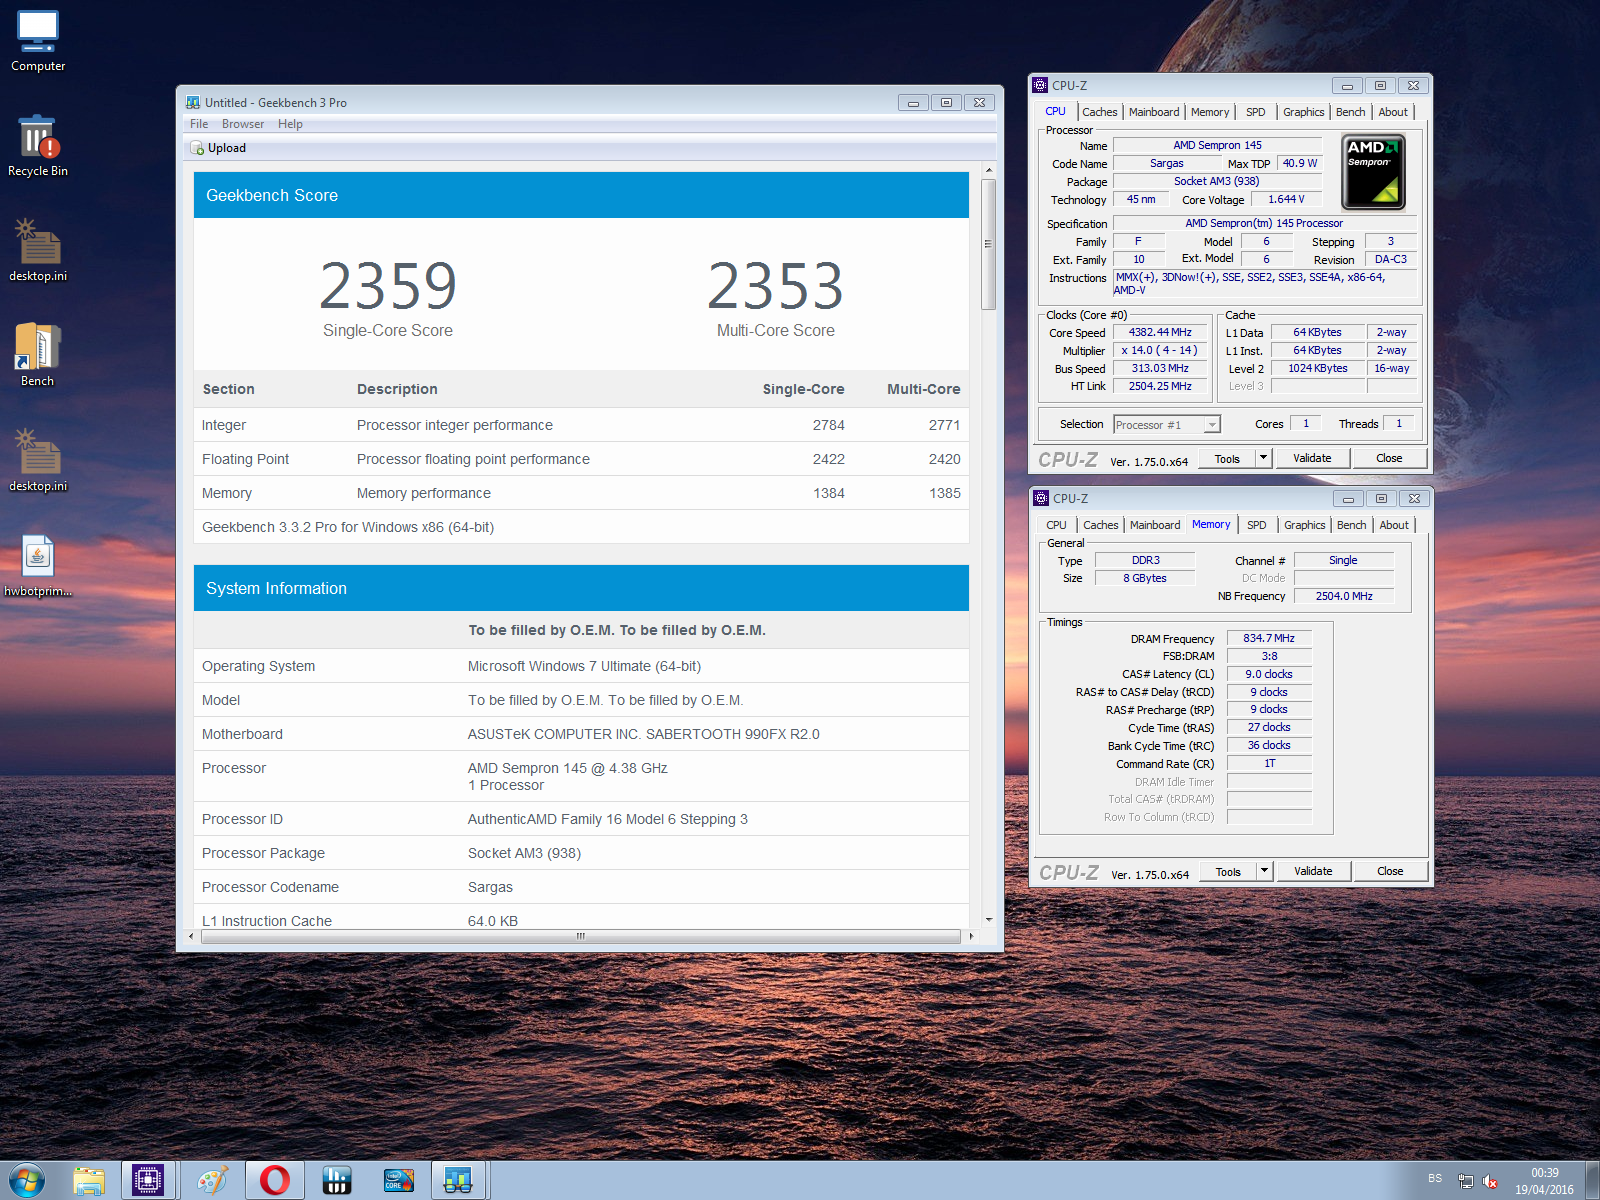The height and width of the screenshot is (1200, 1600).
Task: Click the Geekbench vertical scrollbar thumb
Action: coord(988,244)
